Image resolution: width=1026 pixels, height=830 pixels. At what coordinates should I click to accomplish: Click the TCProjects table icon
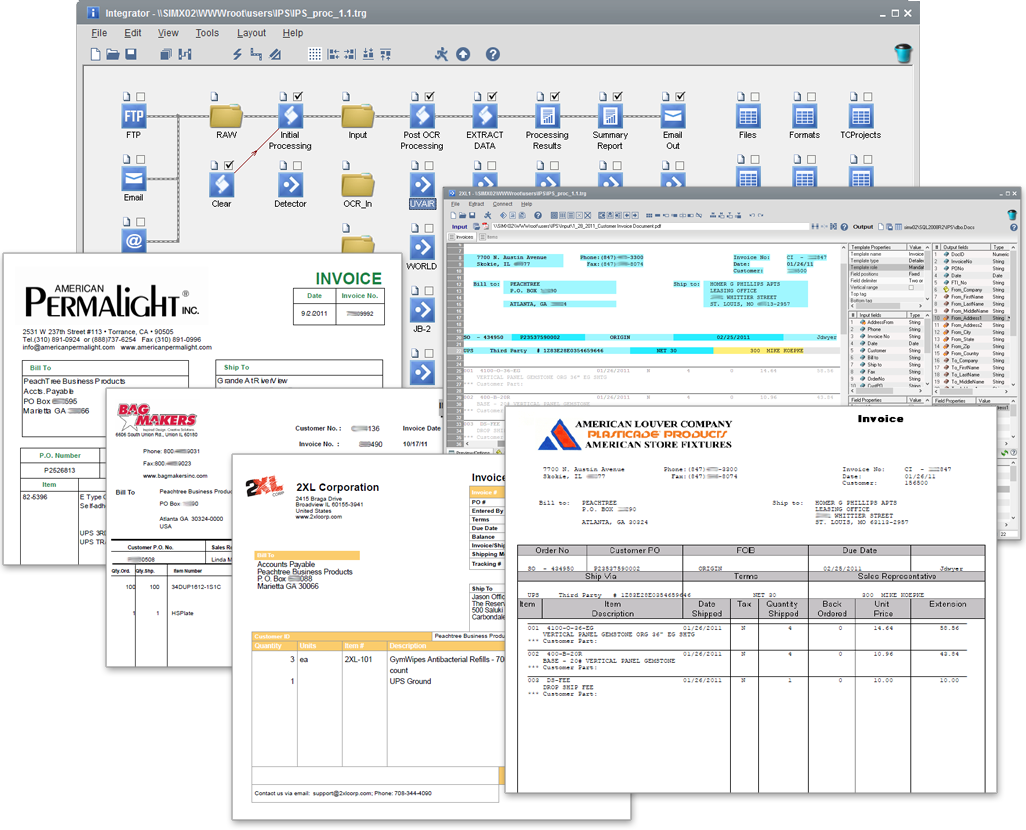(x=860, y=116)
